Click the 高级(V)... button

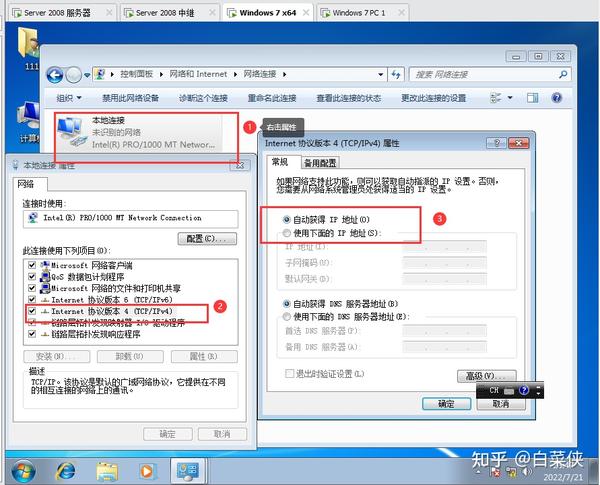click(x=487, y=376)
